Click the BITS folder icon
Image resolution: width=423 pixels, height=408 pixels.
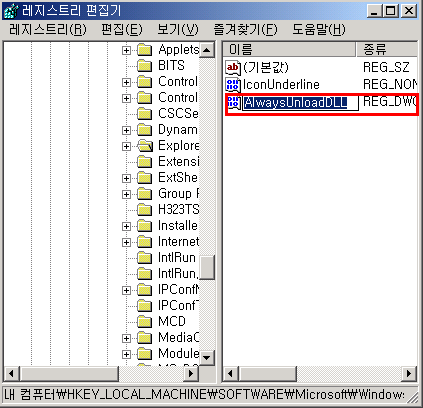(145, 66)
